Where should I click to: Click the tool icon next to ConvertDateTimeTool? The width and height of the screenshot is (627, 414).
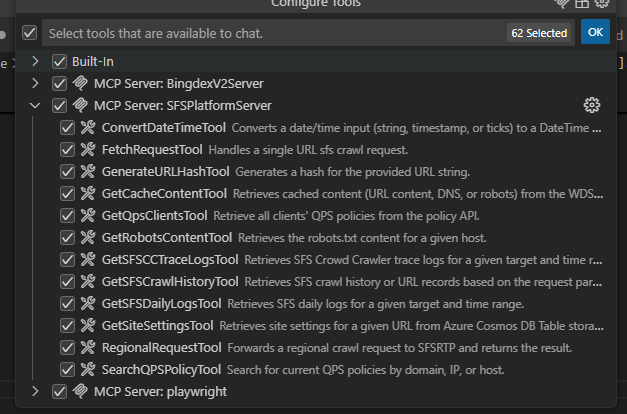(x=88, y=128)
